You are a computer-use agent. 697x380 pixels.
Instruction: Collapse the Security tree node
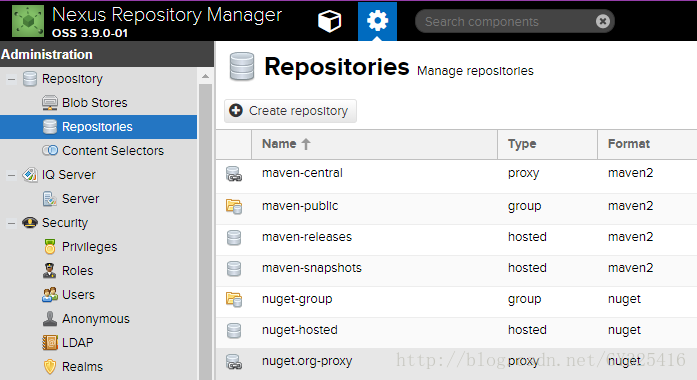(12, 223)
